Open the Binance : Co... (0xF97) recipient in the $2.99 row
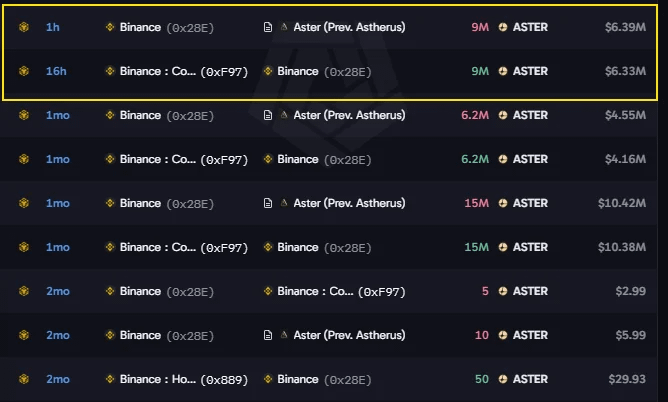The height and width of the screenshot is (402, 668). pyautogui.click(x=341, y=291)
